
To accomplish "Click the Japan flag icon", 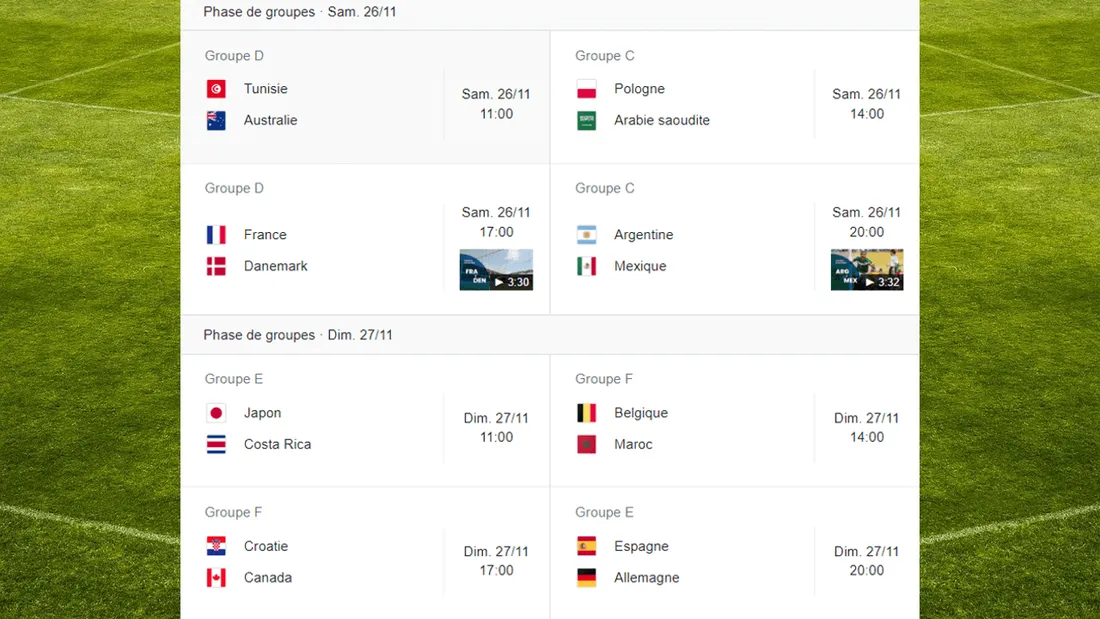I will tap(216, 413).
